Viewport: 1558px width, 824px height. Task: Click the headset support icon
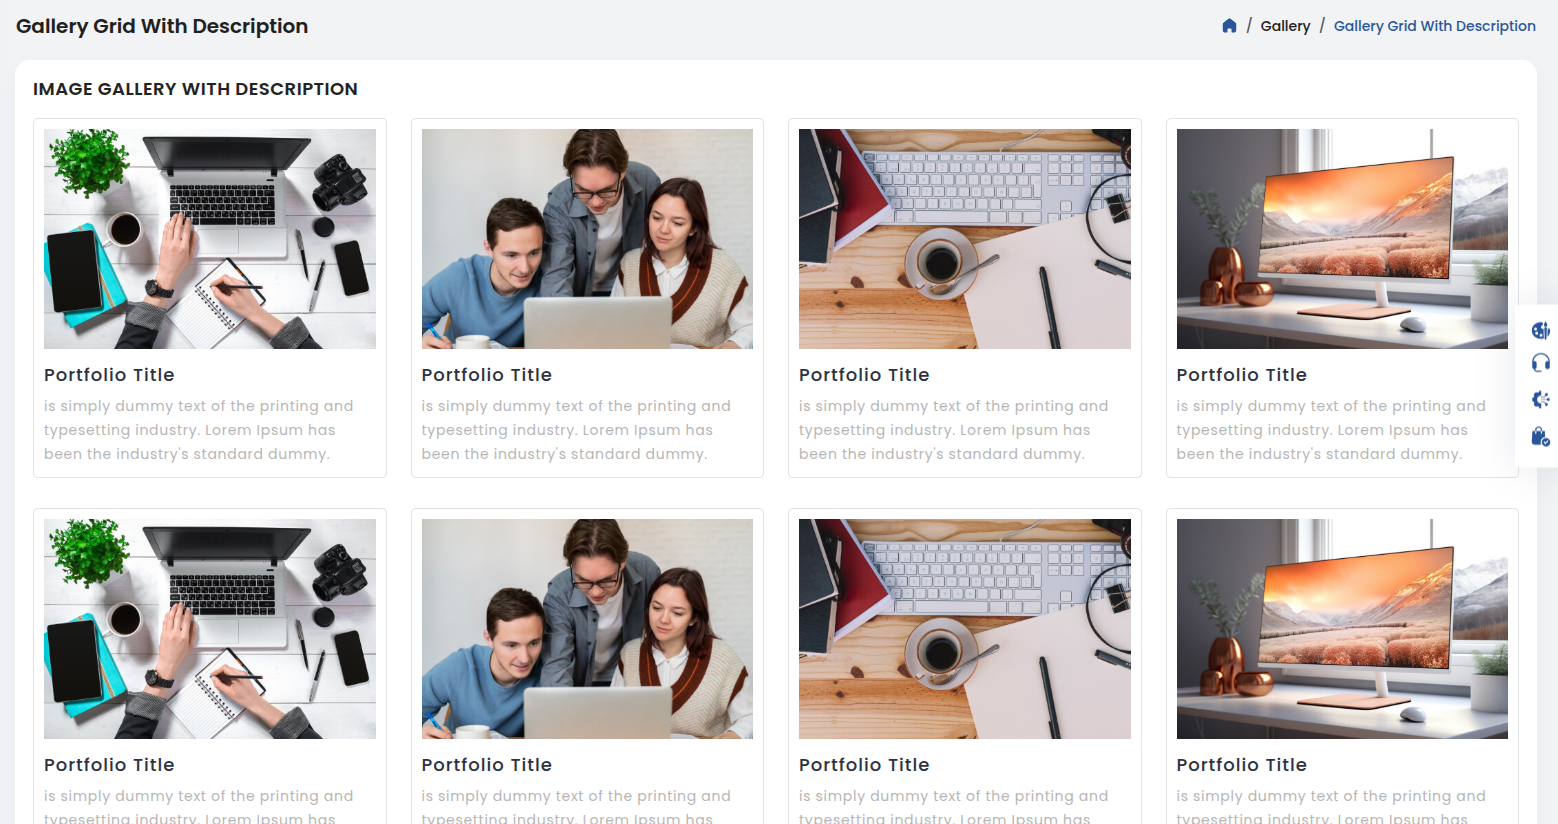[1540, 363]
